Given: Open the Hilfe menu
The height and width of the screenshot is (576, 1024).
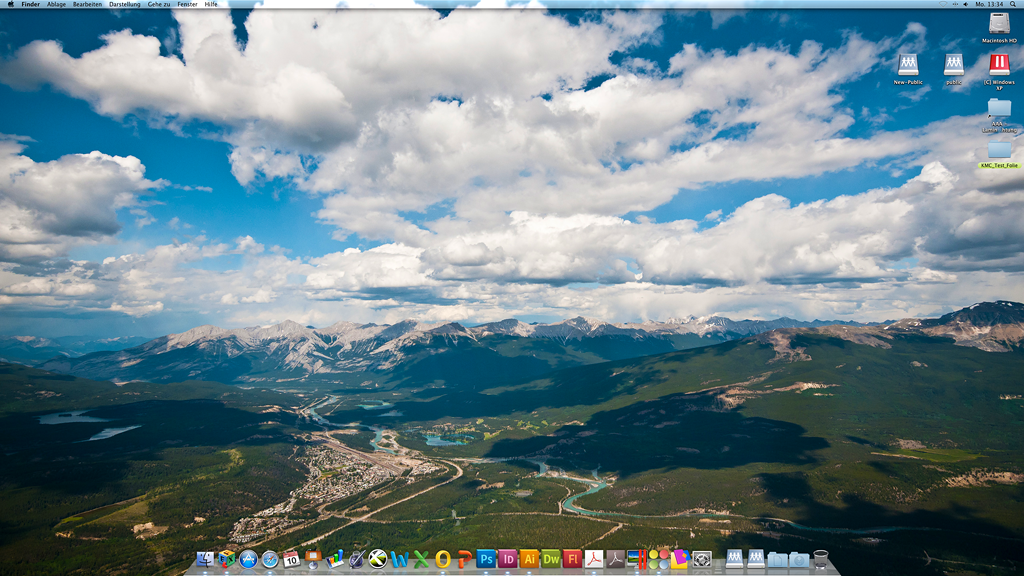Looking at the screenshot, I should coord(211,4).
